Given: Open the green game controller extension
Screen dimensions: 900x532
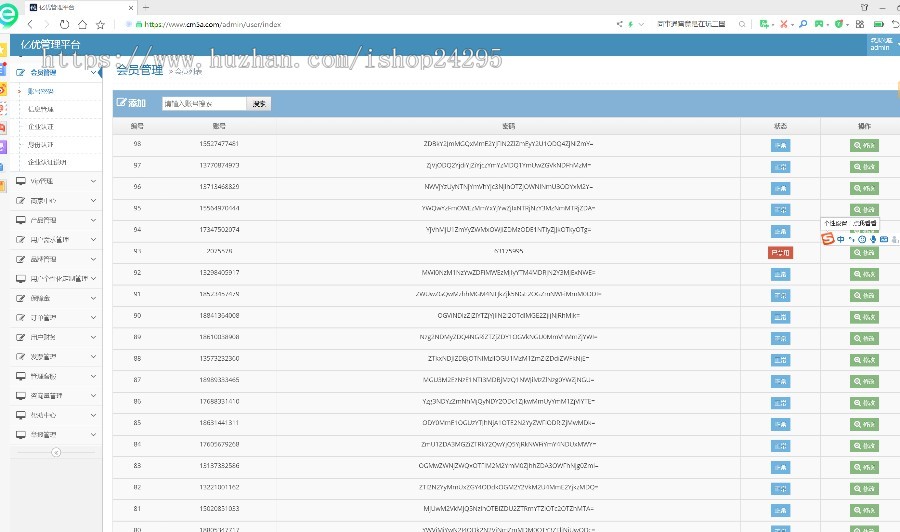Looking at the screenshot, I should click(x=819, y=24).
